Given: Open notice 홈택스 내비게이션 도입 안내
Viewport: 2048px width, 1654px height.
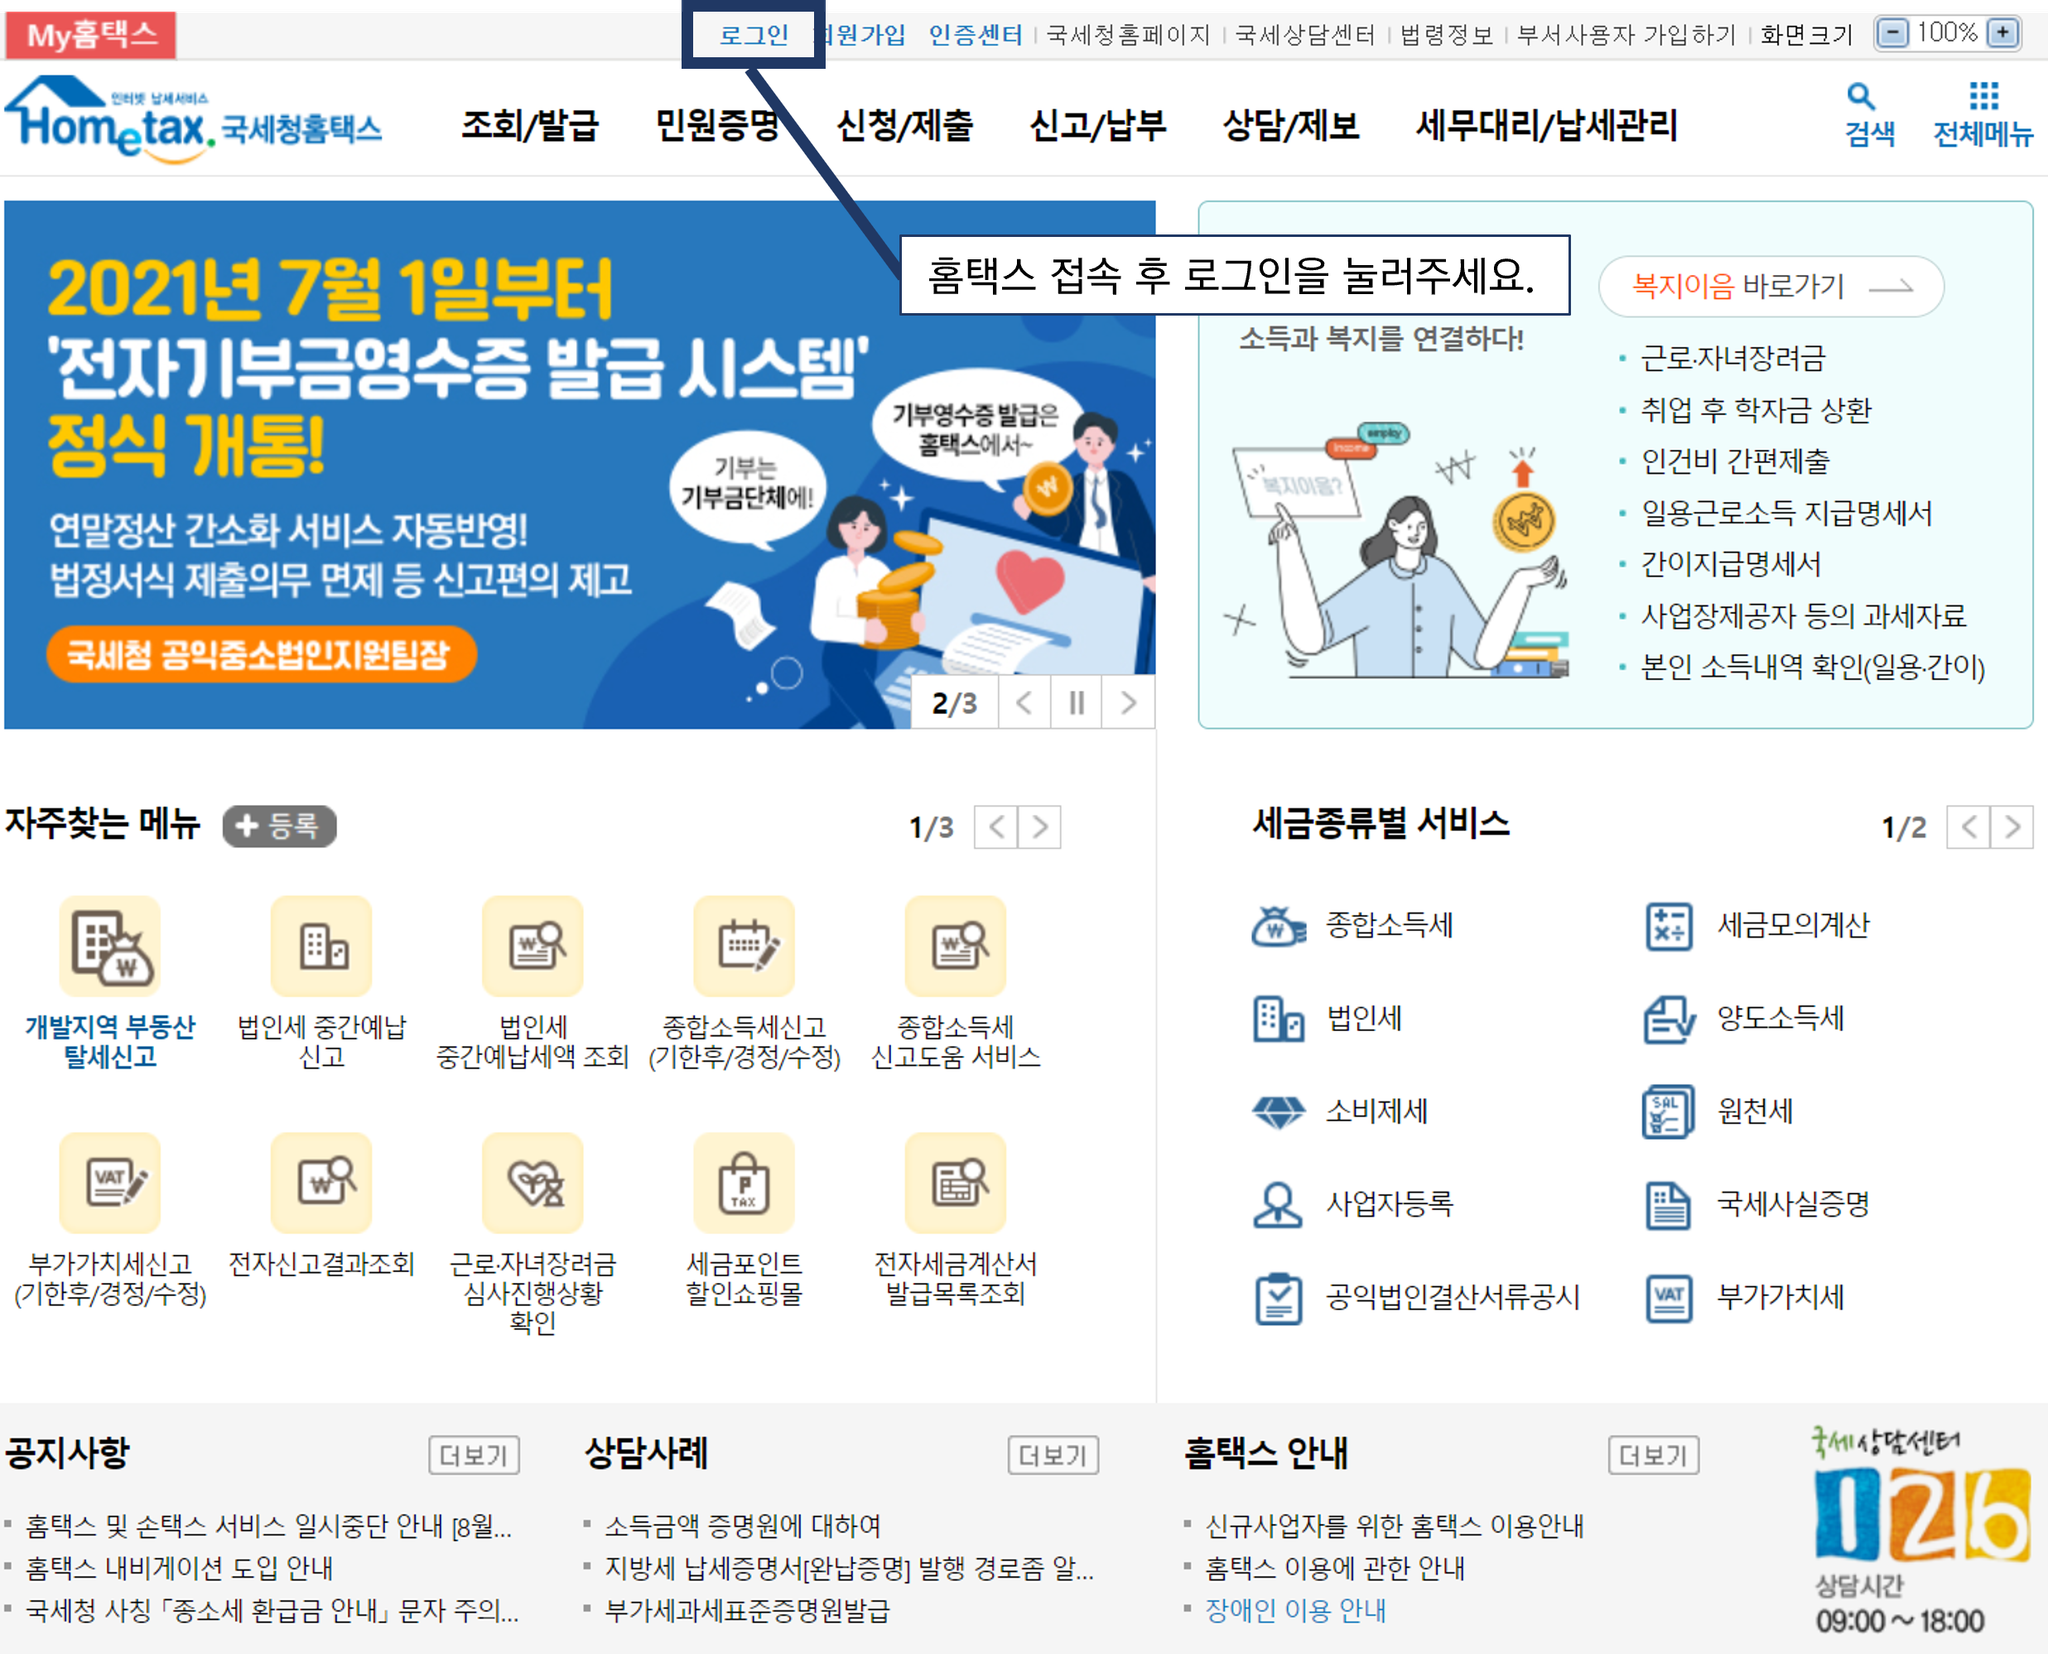Looking at the screenshot, I should (x=180, y=1568).
